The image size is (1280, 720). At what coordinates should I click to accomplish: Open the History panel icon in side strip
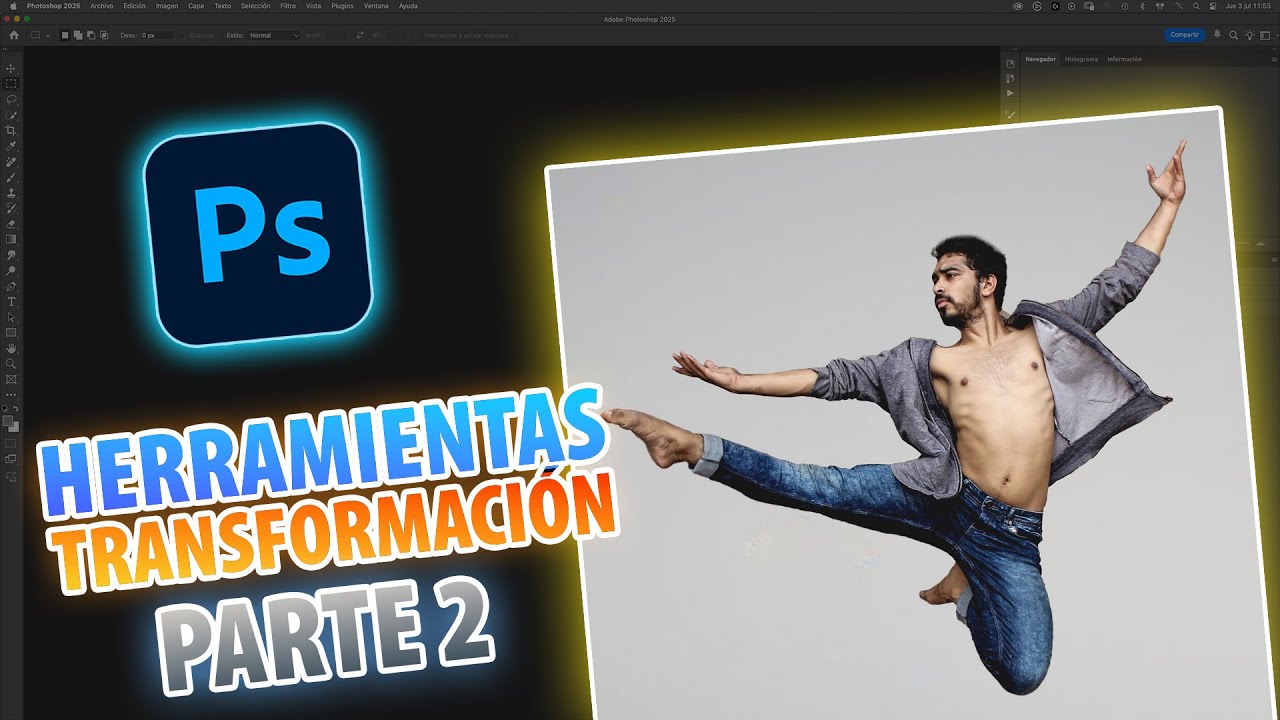tap(1010, 78)
